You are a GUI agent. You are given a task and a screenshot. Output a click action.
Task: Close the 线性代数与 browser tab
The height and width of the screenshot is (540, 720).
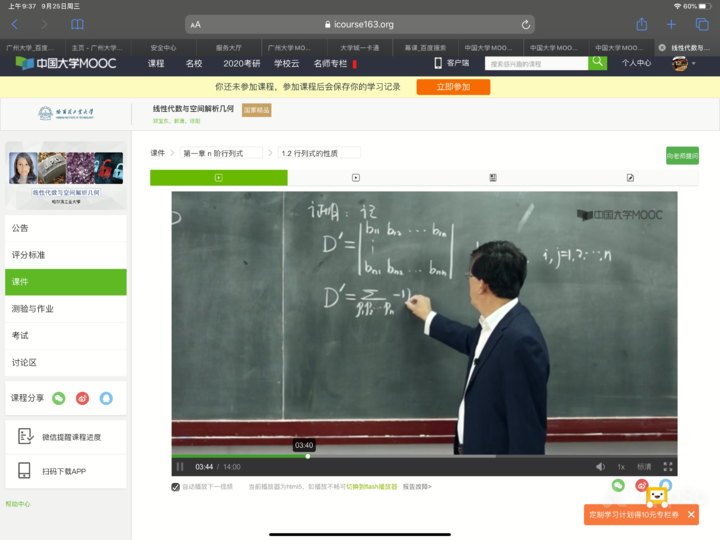(662, 48)
